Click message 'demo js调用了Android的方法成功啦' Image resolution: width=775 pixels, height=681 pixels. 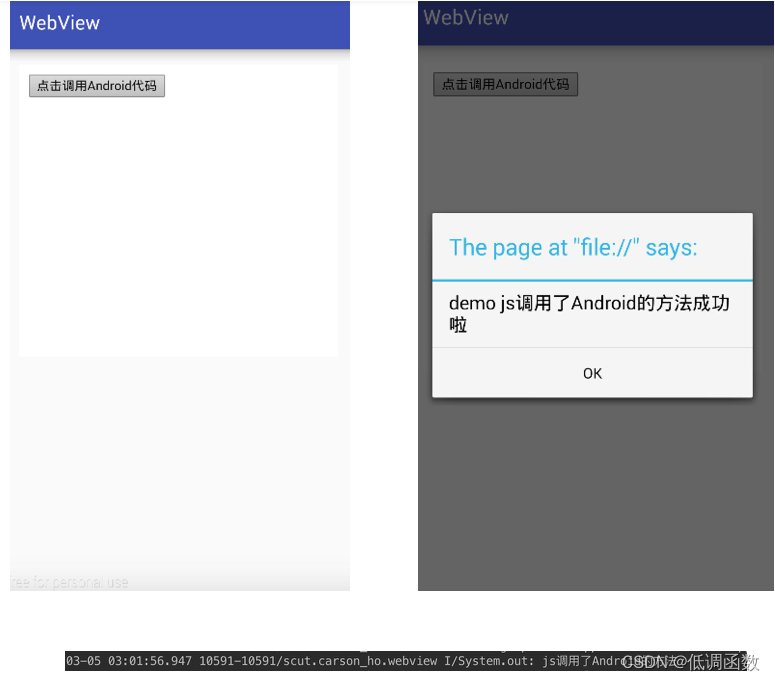589,313
